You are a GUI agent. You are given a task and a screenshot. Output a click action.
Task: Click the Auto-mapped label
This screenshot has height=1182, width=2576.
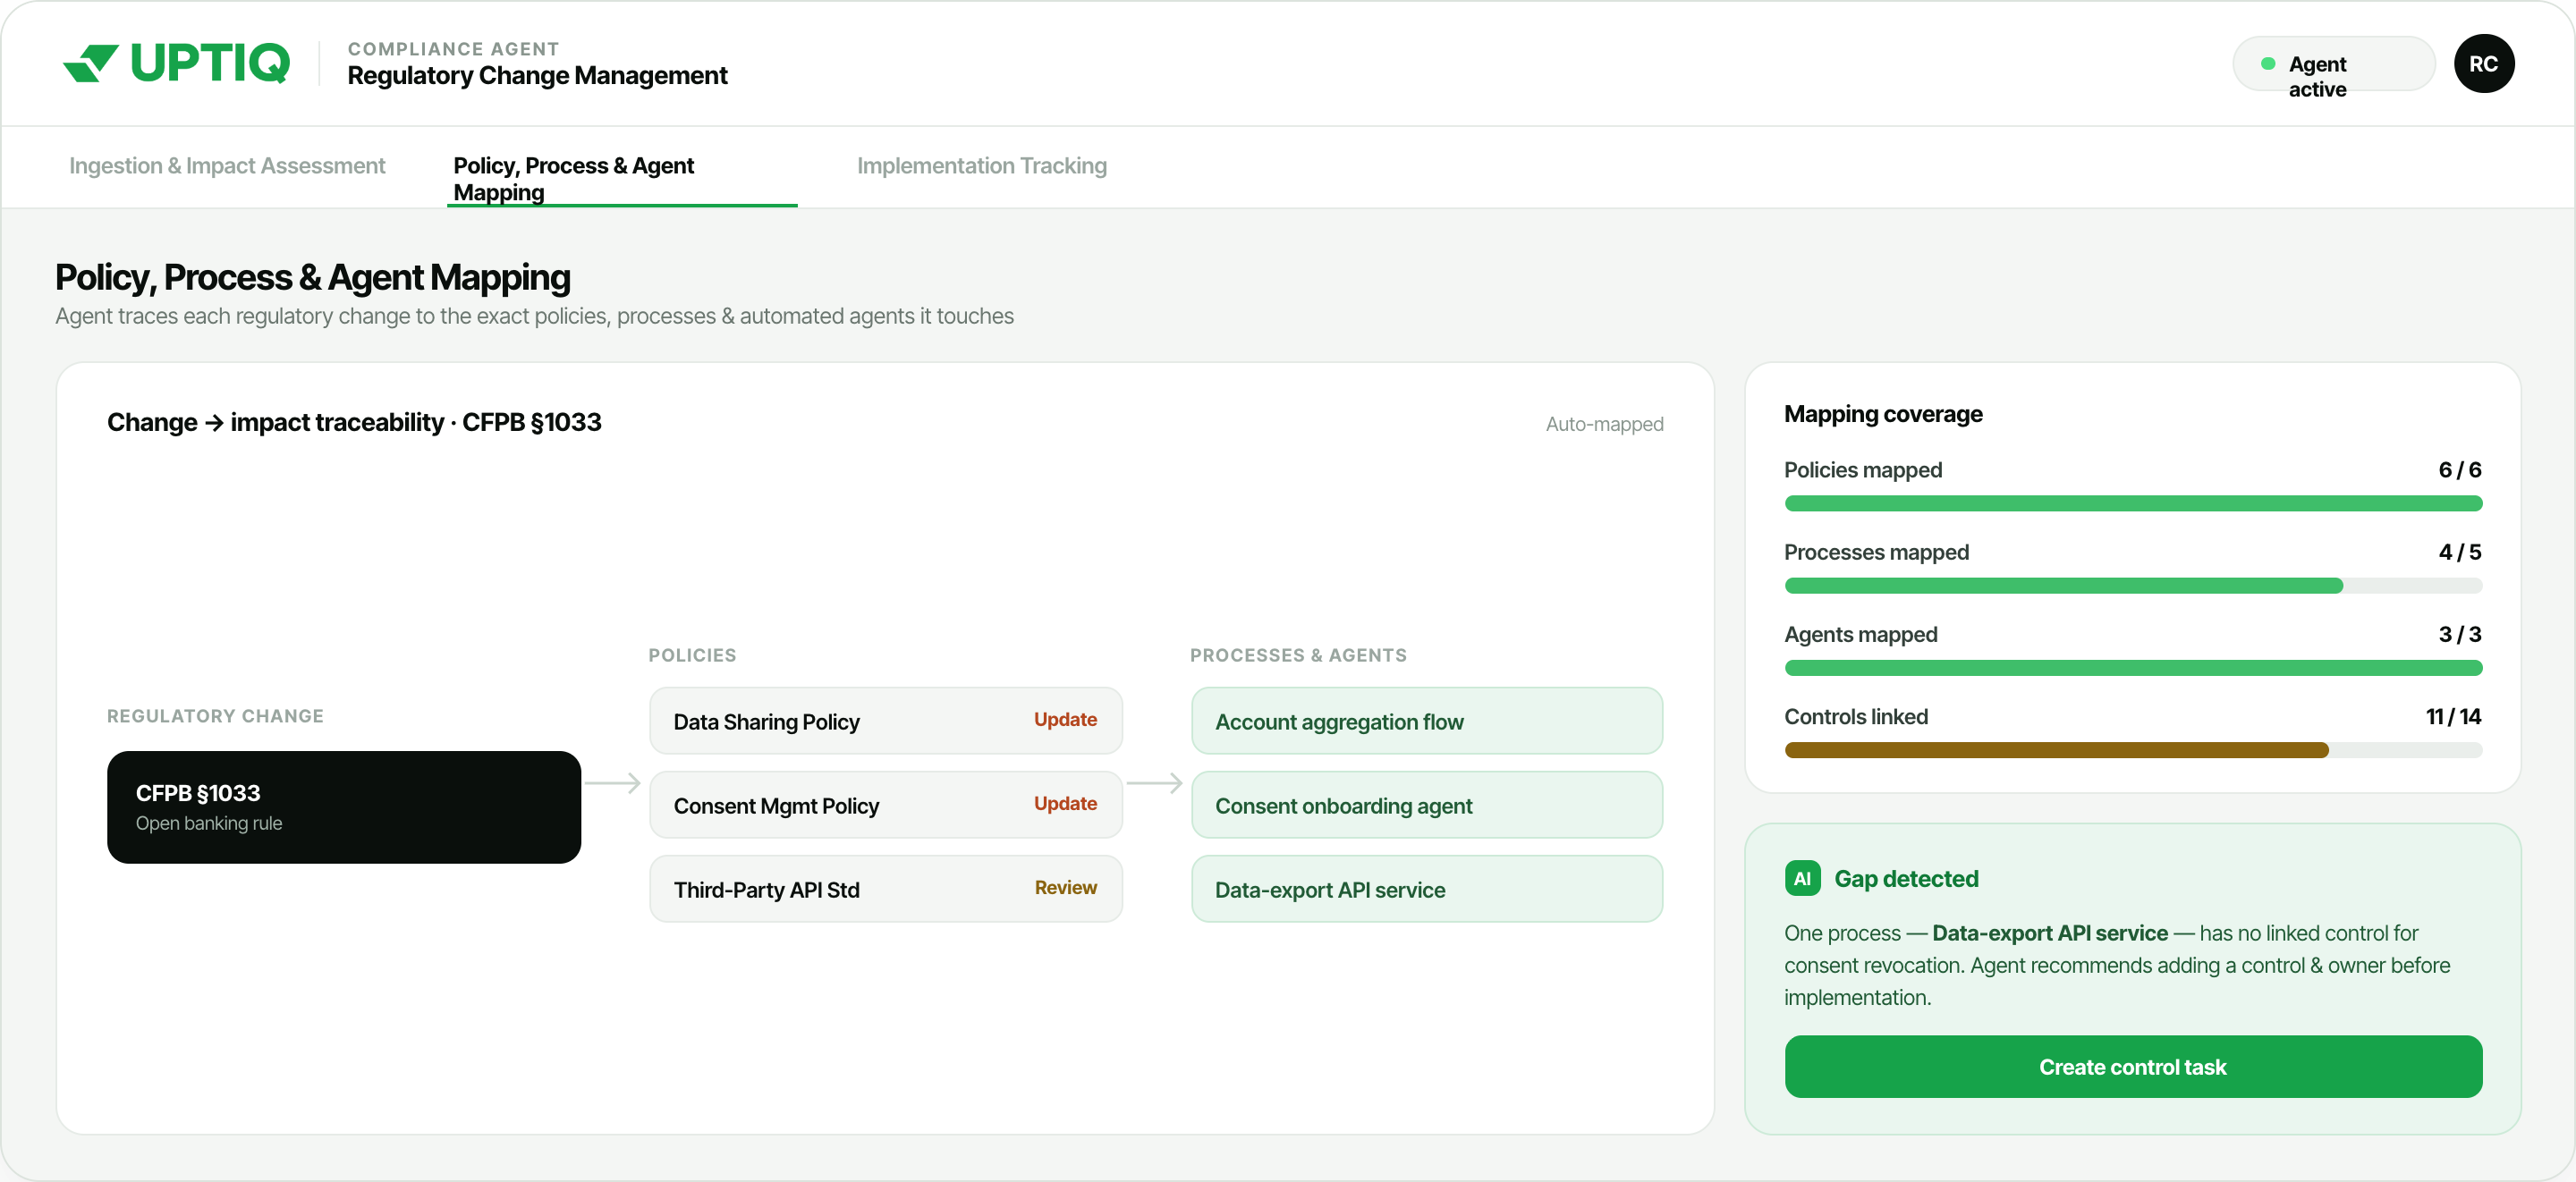[1604, 424]
